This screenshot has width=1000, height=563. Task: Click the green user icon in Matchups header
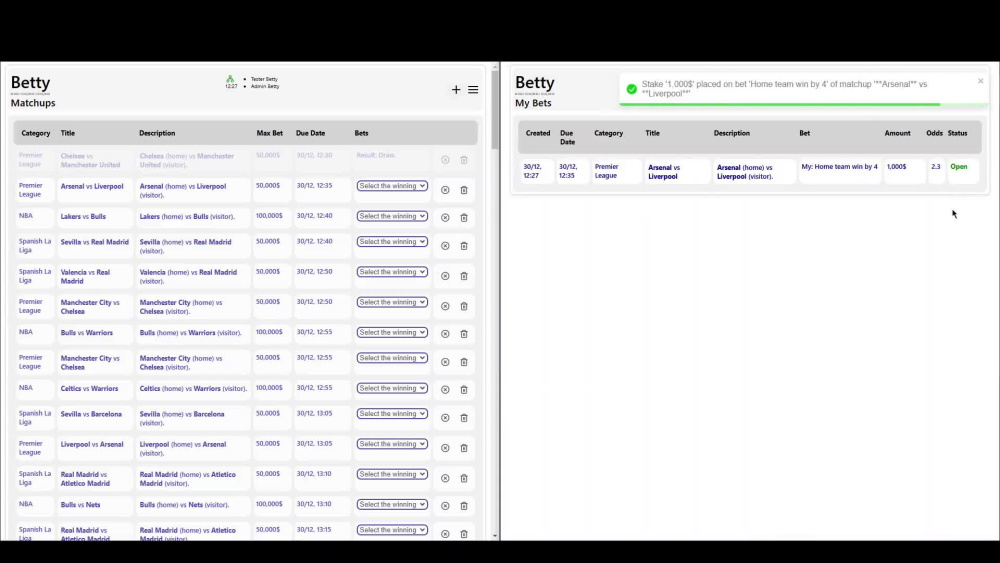[230, 79]
